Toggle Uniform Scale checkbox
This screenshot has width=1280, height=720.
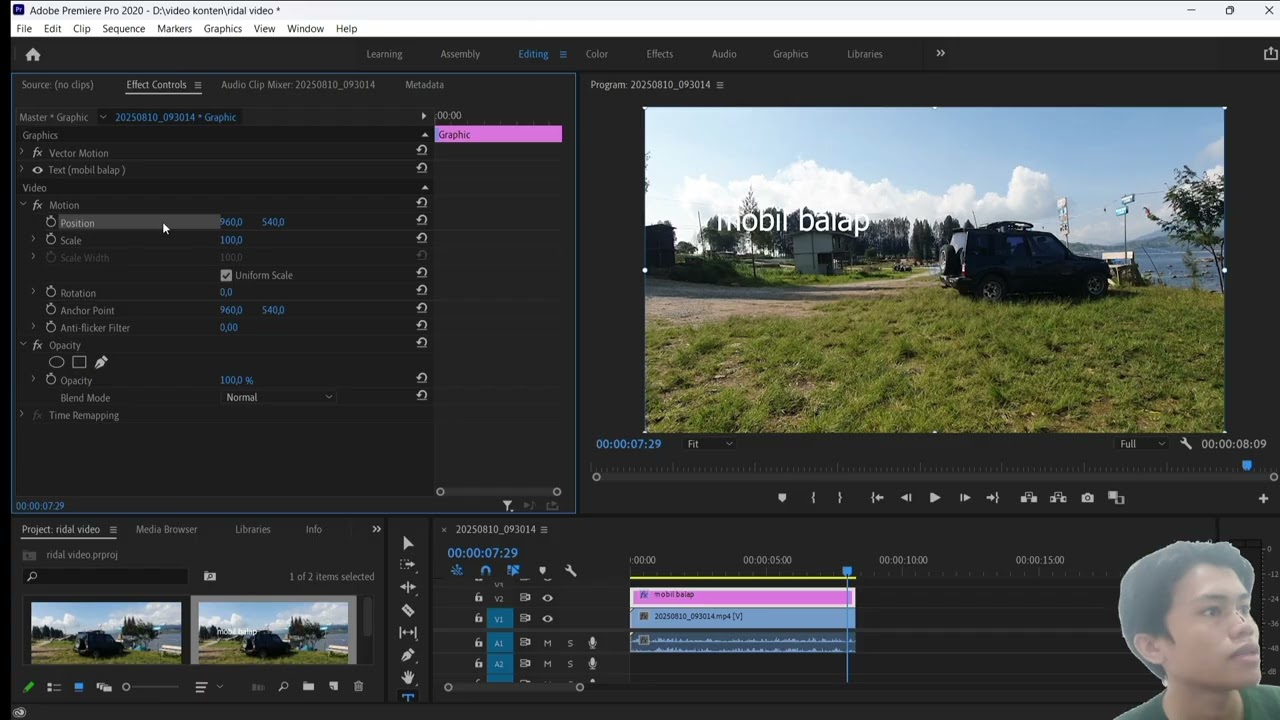(x=226, y=275)
